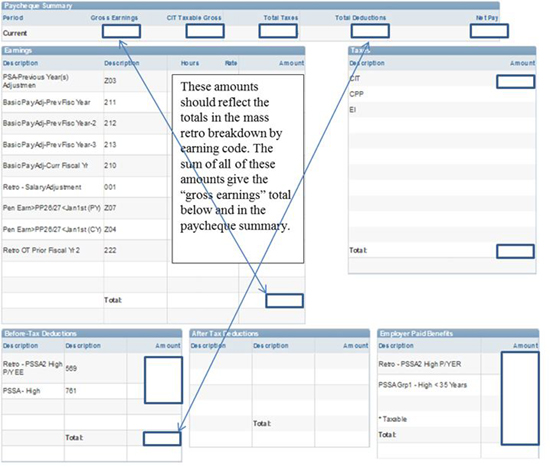Screen dimensions: 550x467
Task: Select the Period column label
Action: click(x=13, y=18)
